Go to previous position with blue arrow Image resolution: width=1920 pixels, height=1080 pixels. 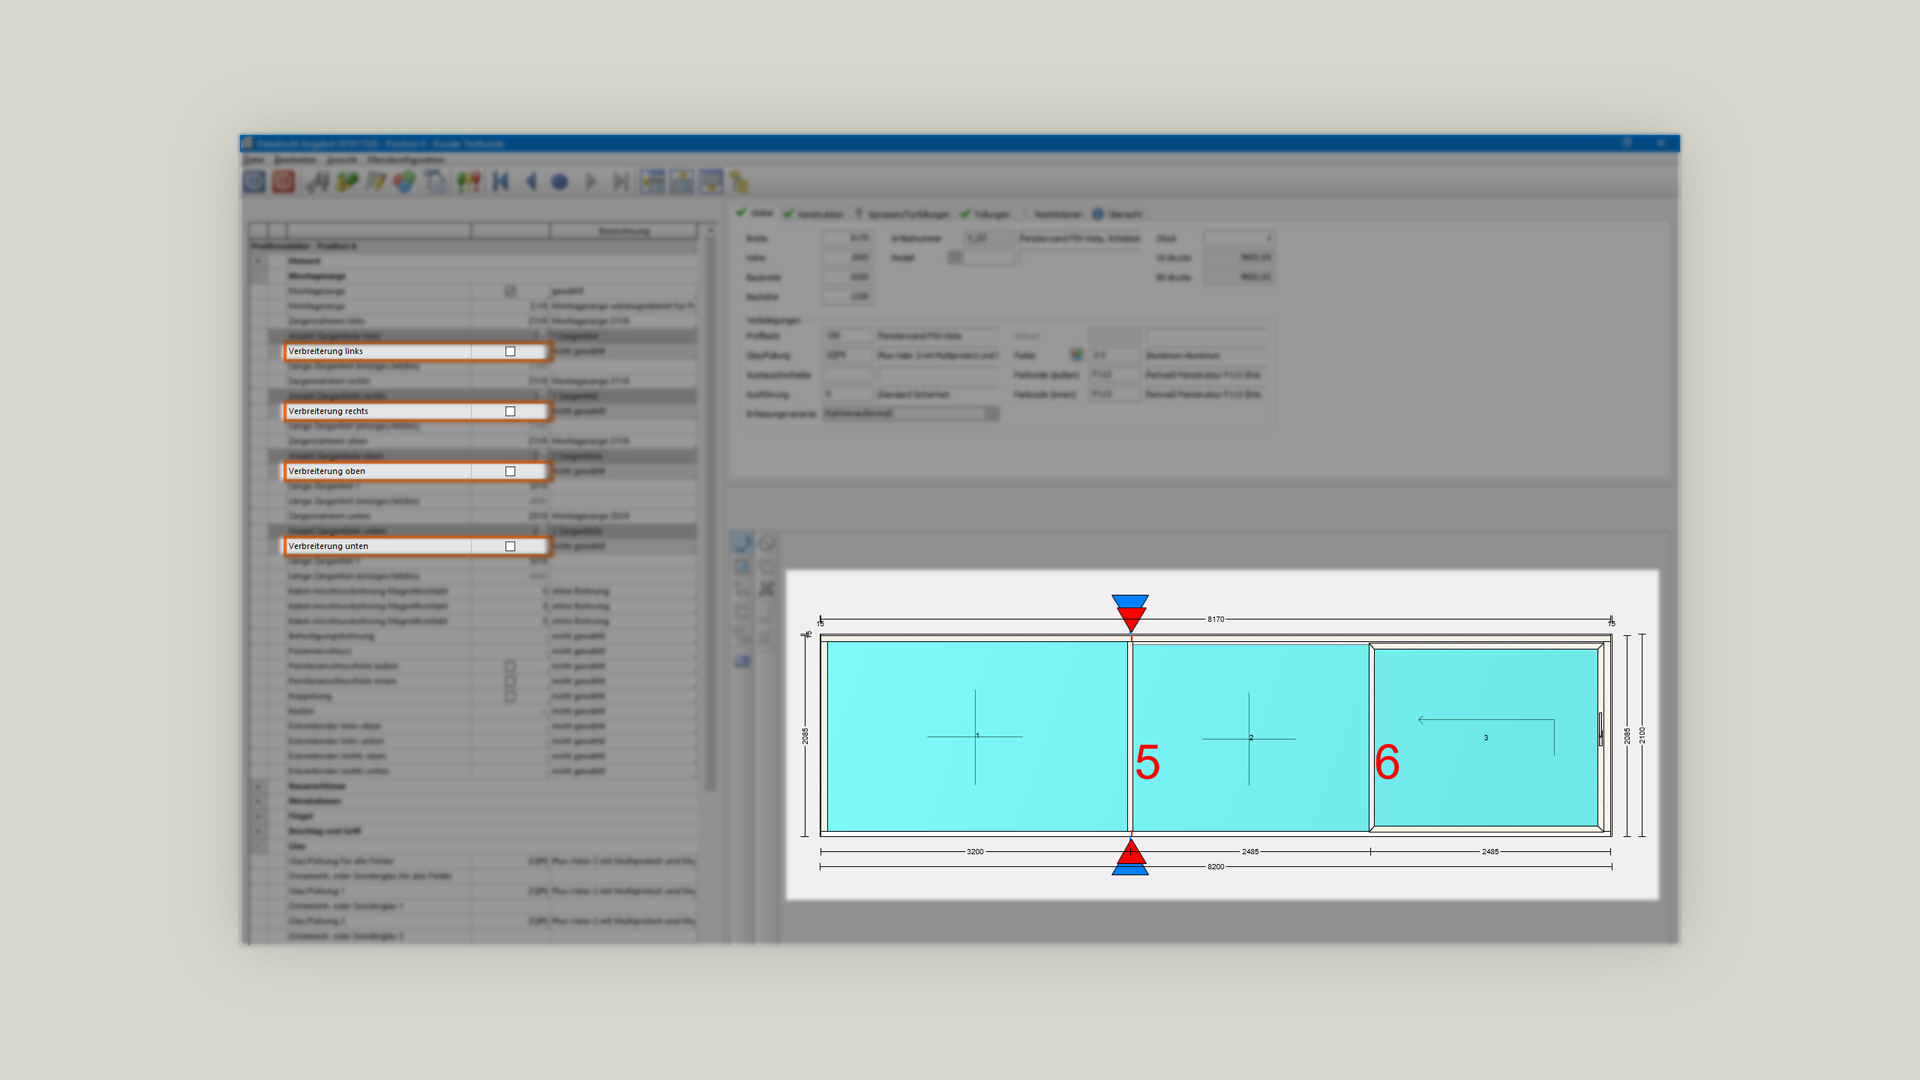point(531,181)
